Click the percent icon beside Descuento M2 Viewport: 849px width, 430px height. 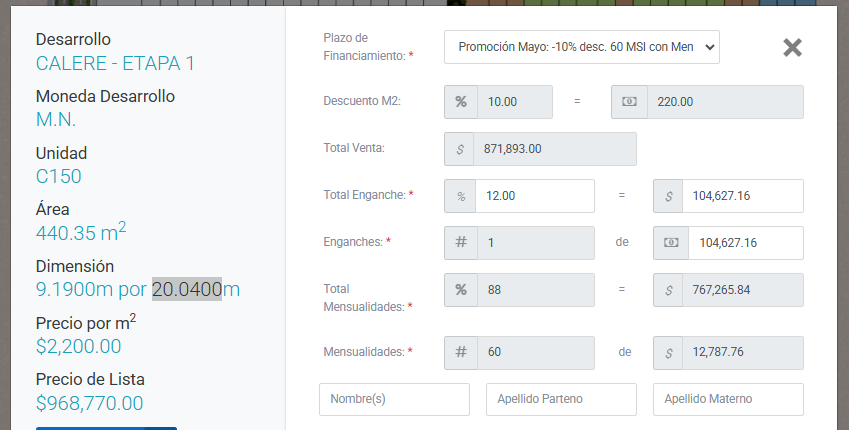coord(461,102)
